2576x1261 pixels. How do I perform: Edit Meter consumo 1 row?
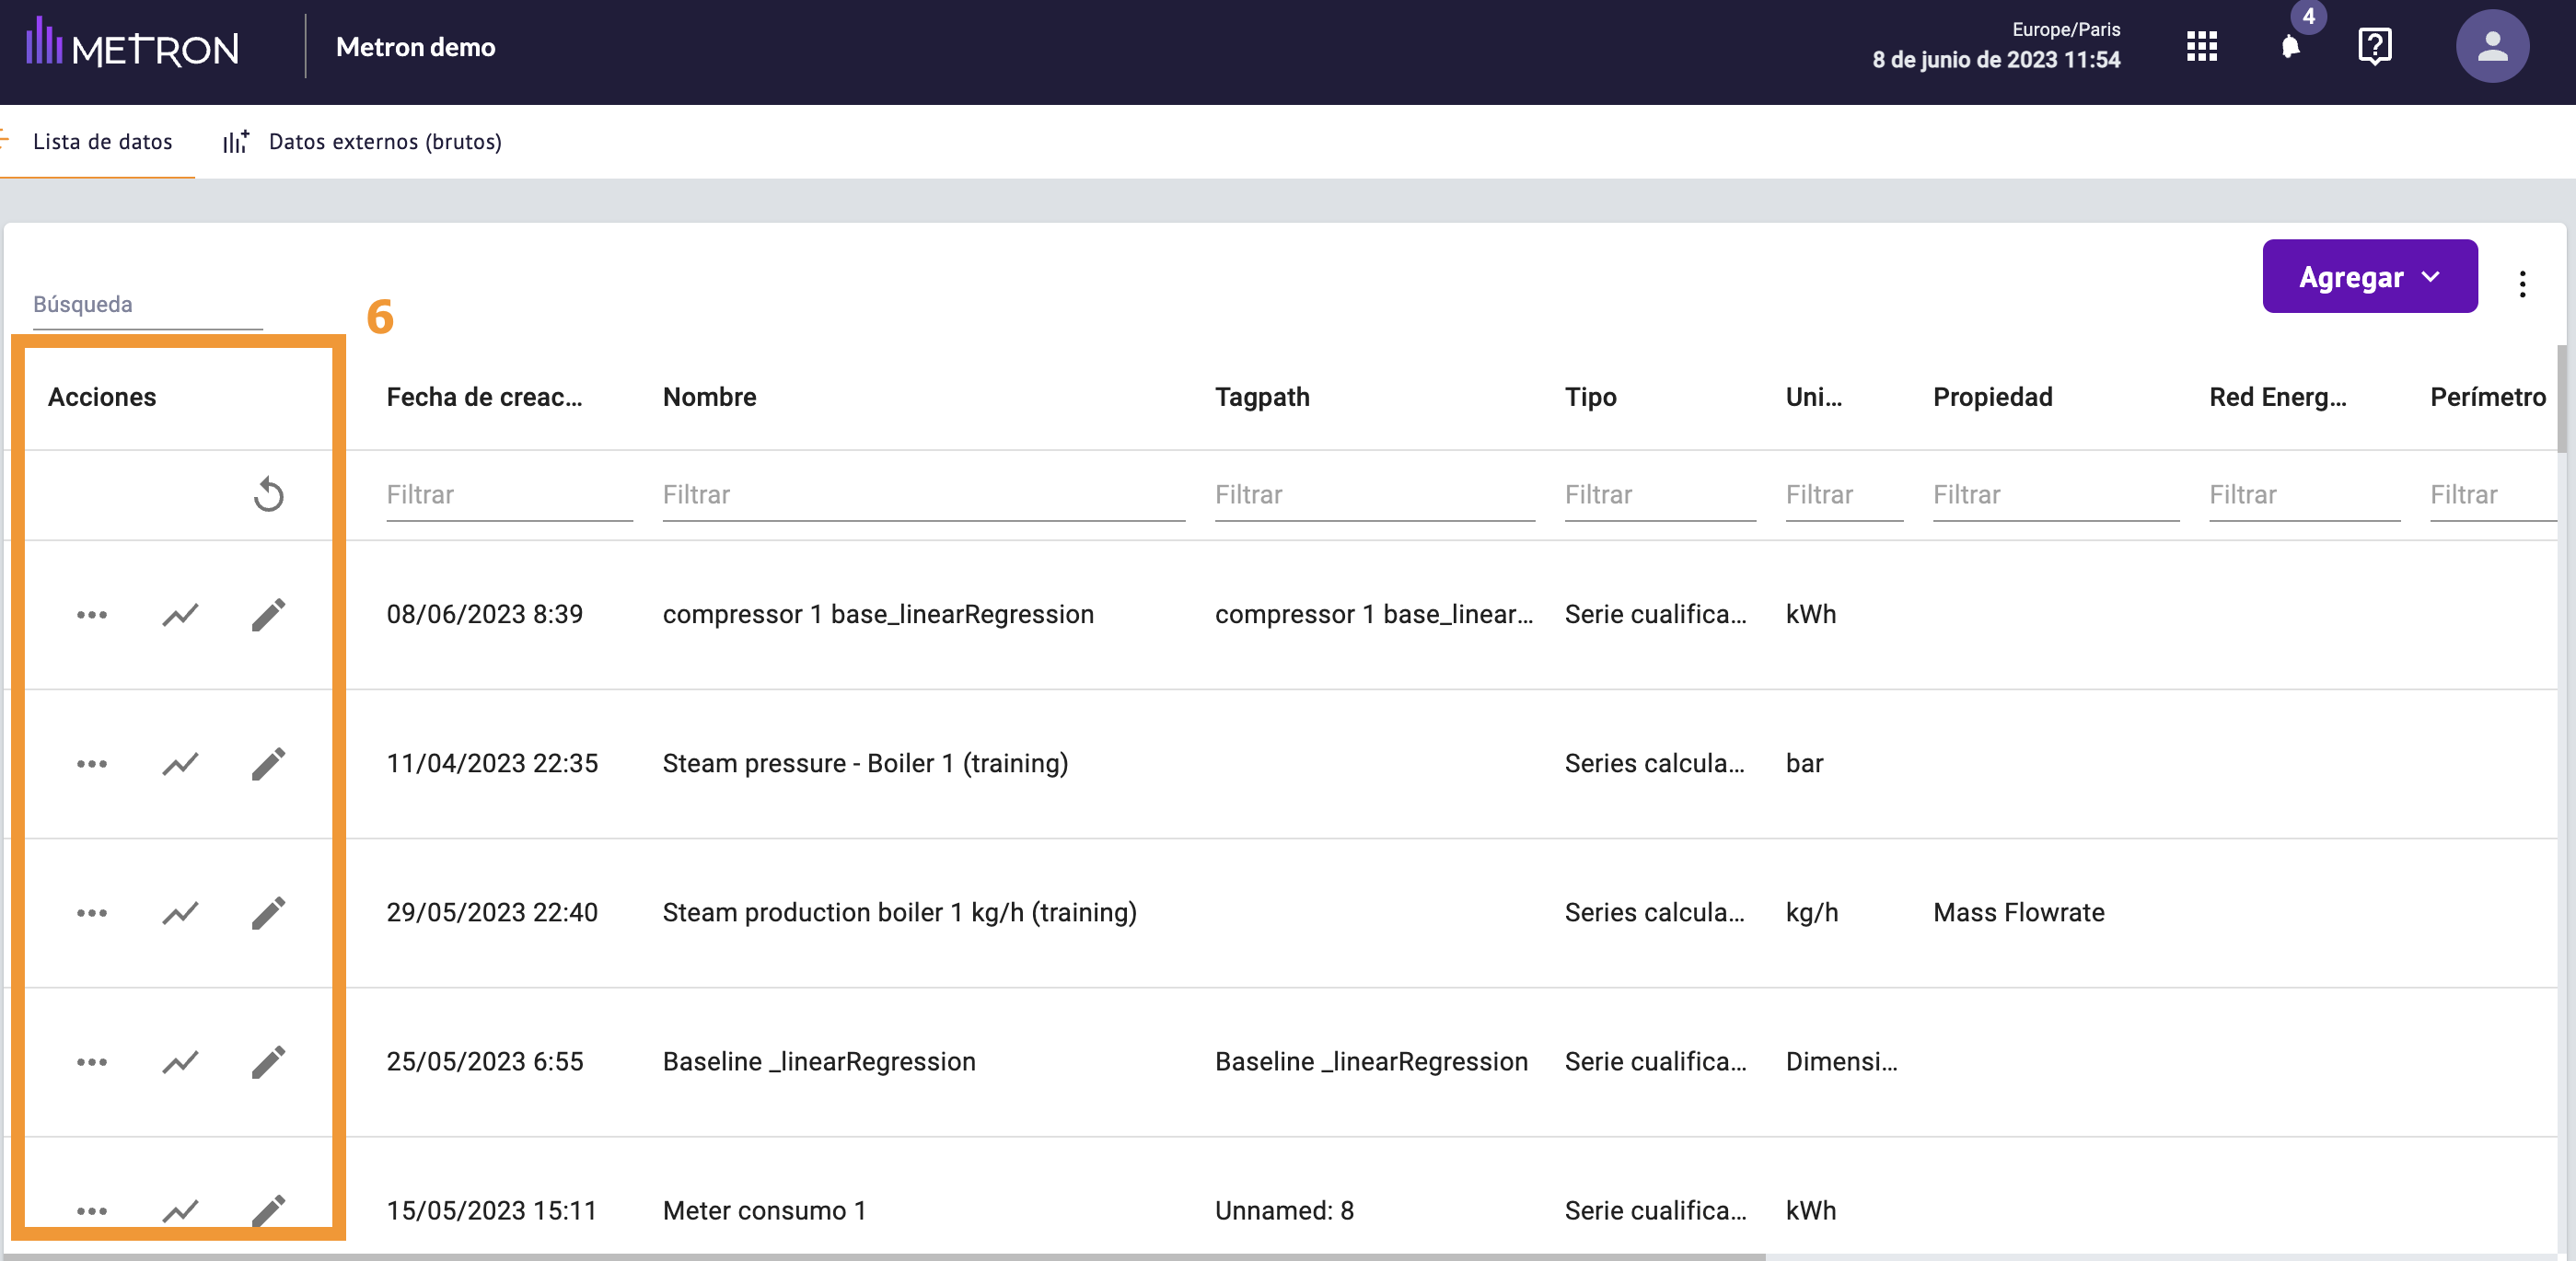point(268,1211)
